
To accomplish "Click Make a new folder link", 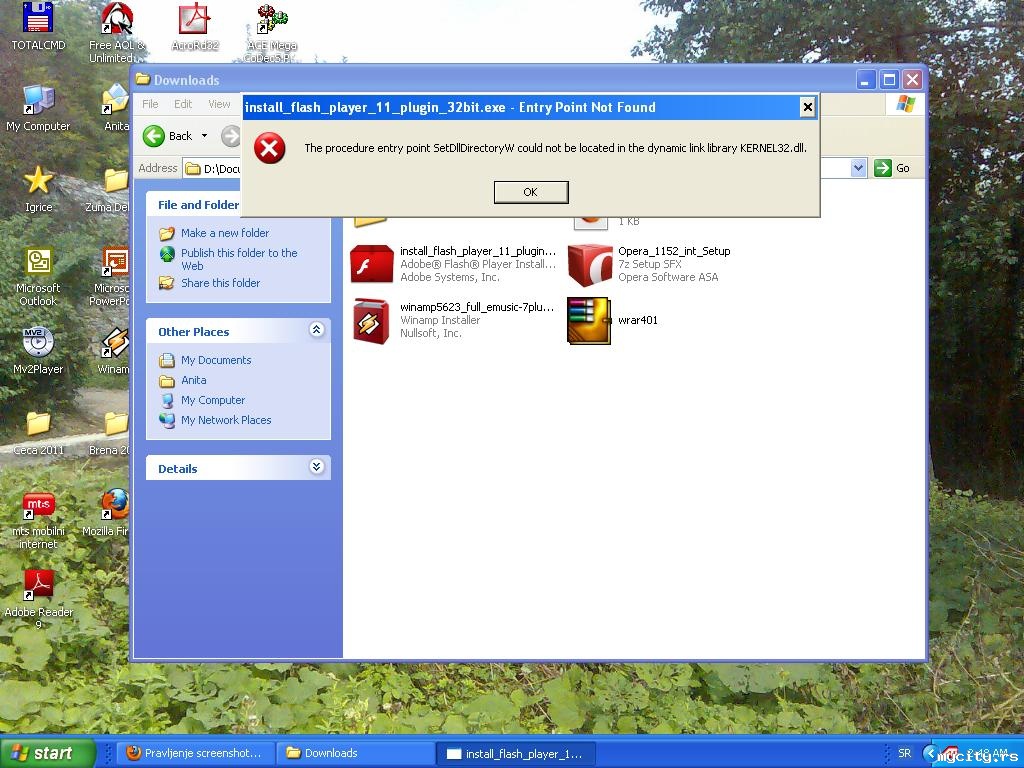I will click(225, 232).
